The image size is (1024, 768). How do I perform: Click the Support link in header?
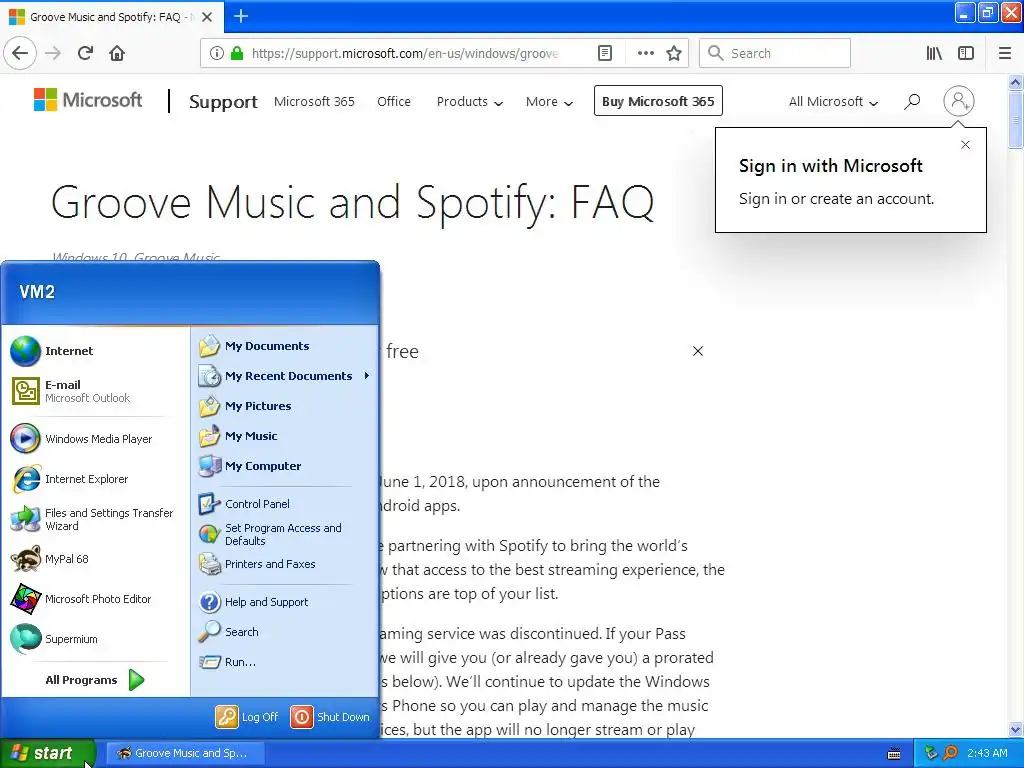coord(223,102)
